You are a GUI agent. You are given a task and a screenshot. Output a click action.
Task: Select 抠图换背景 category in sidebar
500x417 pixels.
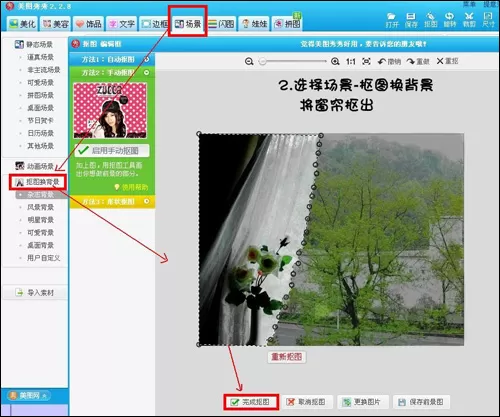[x=37, y=182]
